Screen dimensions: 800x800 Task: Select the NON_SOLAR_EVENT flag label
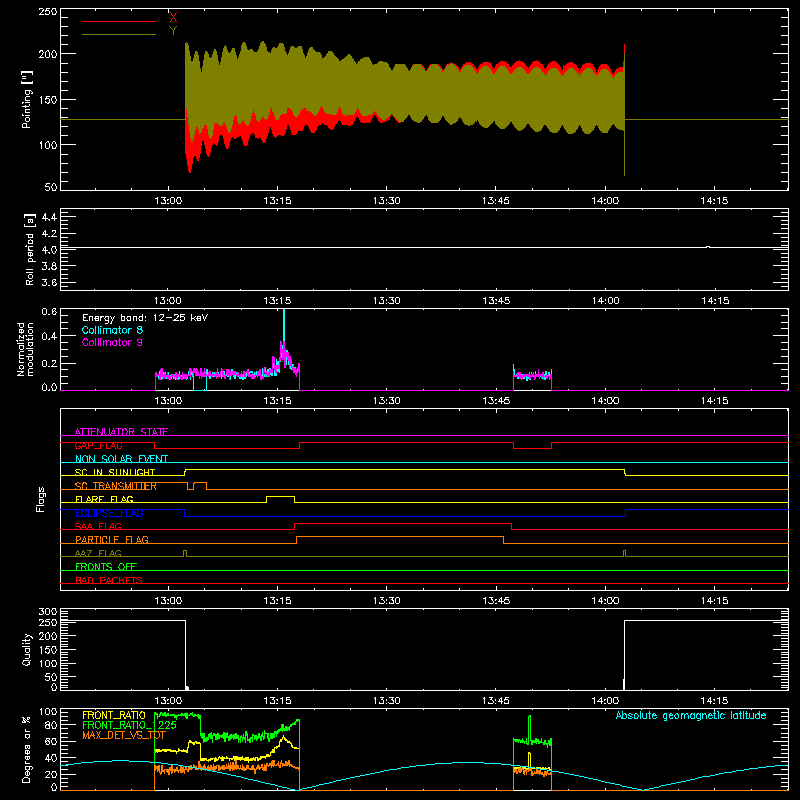tap(121, 459)
